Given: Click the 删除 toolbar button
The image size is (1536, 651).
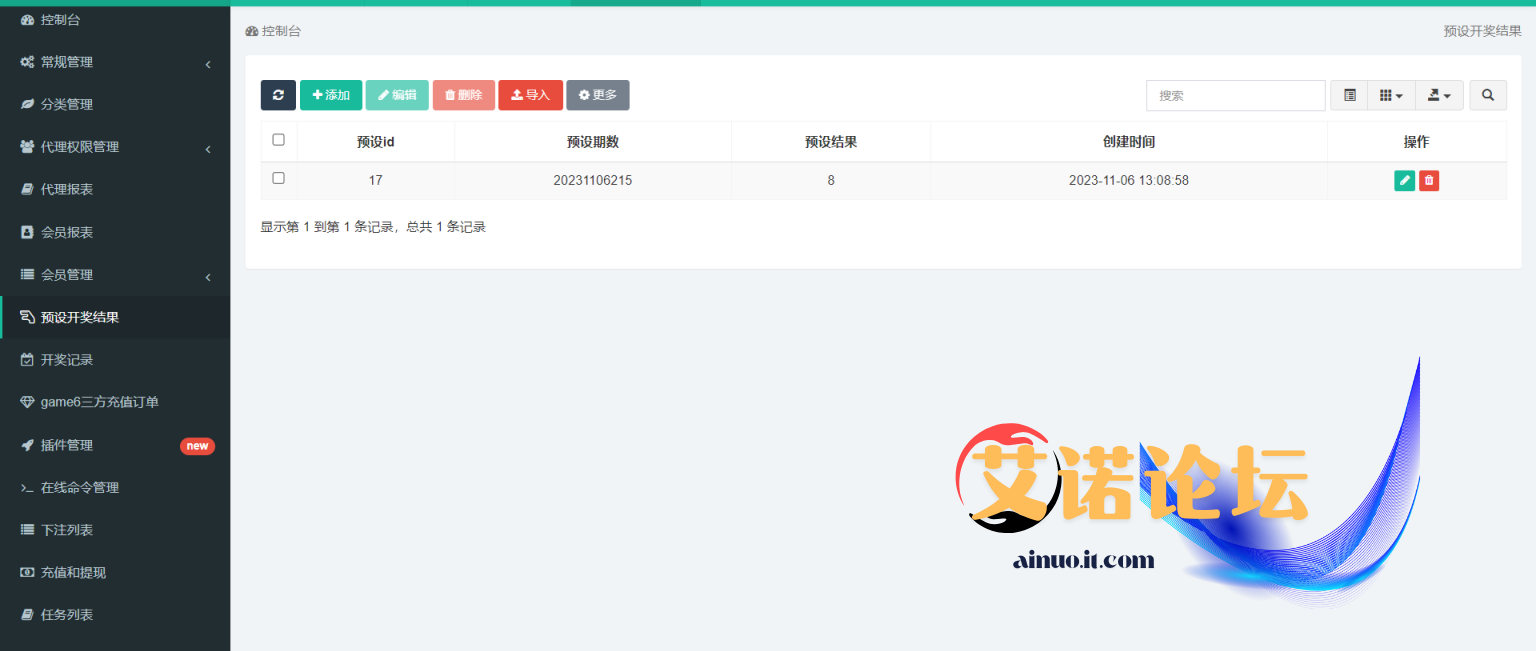Looking at the screenshot, I should [464, 95].
